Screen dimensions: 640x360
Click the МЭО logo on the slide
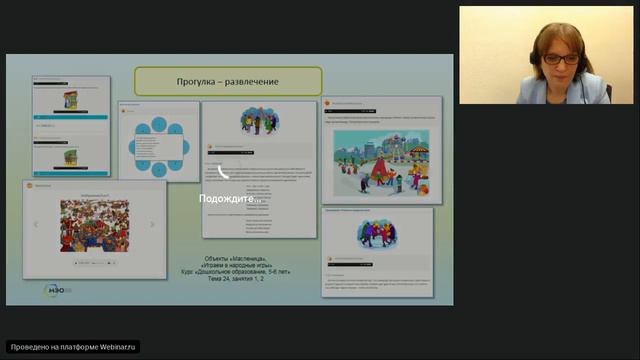click(57, 290)
